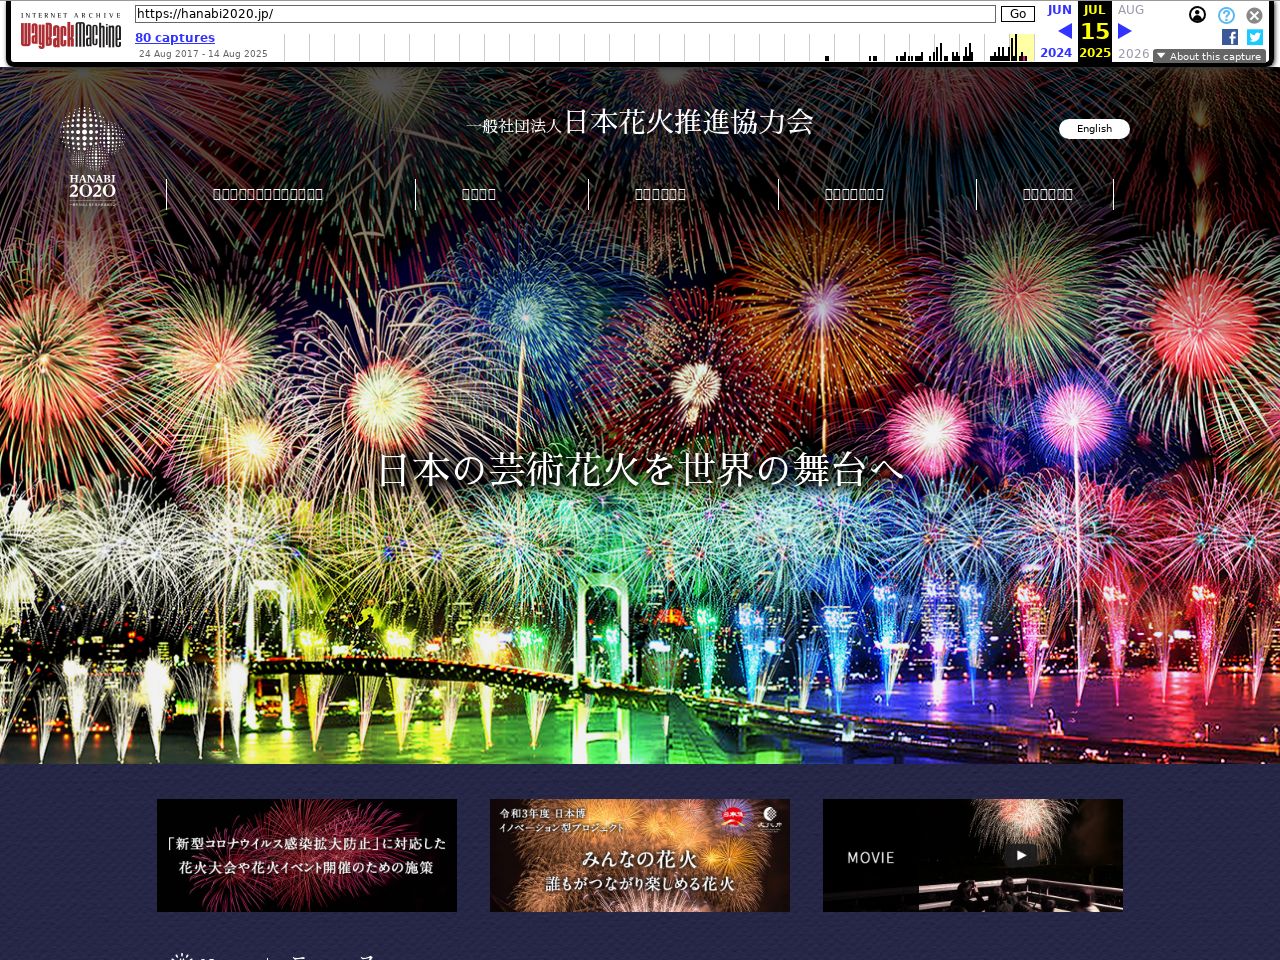Expand the About this capture dropdown
The image size is (1280, 960).
[x=1209, y=56]
